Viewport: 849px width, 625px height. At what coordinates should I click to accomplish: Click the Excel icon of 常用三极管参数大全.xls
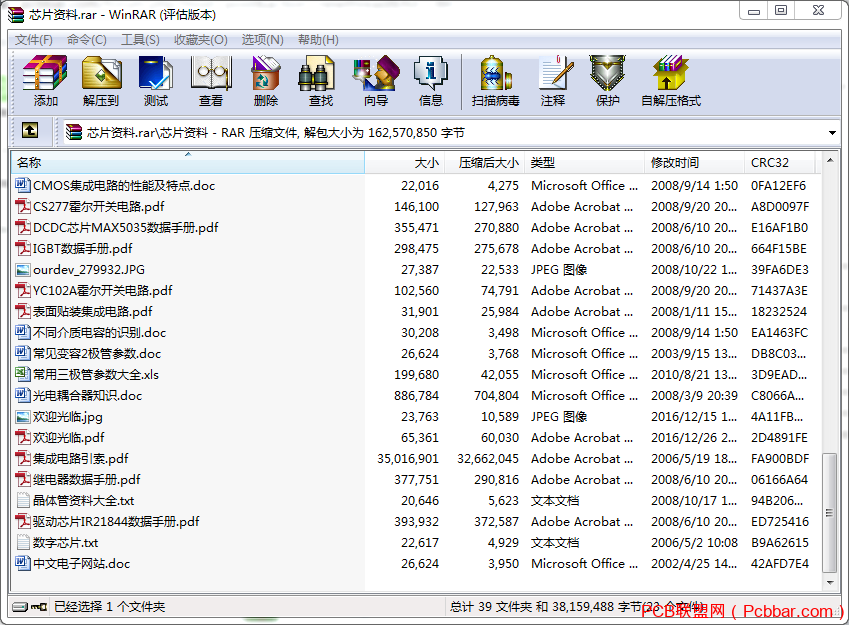coord(23,374)
